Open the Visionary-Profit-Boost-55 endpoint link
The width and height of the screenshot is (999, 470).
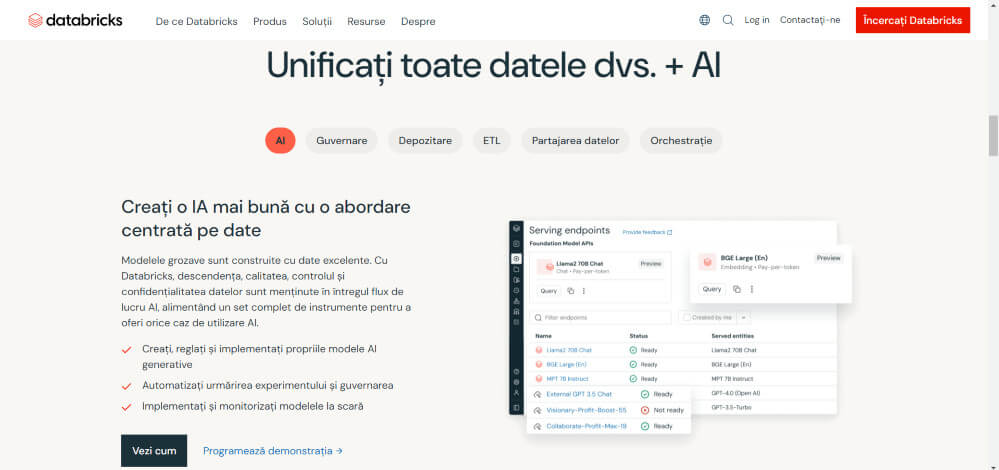pos(587,410)
